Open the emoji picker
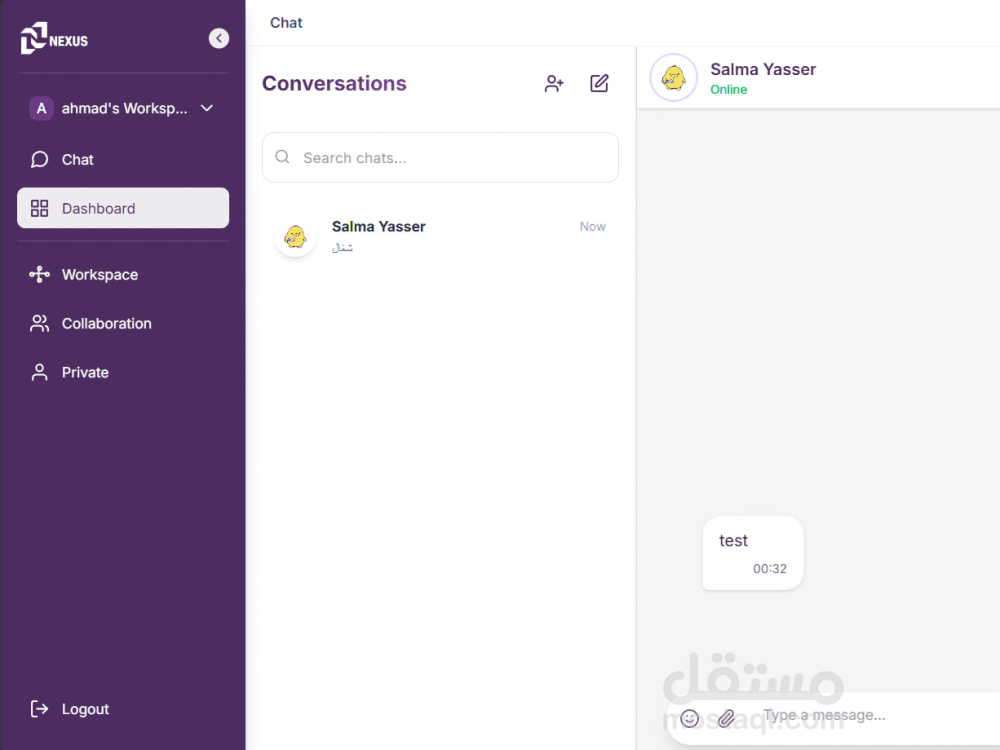Viewport: 1000px width, 750px height. click(x=689, y=718)
